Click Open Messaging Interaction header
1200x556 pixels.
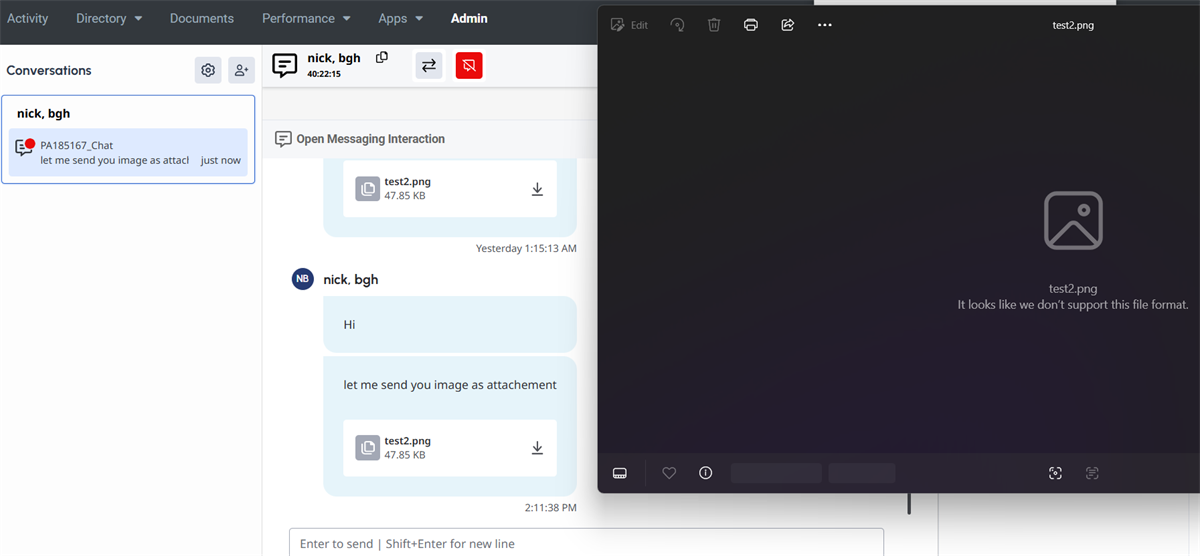point(360,139)
